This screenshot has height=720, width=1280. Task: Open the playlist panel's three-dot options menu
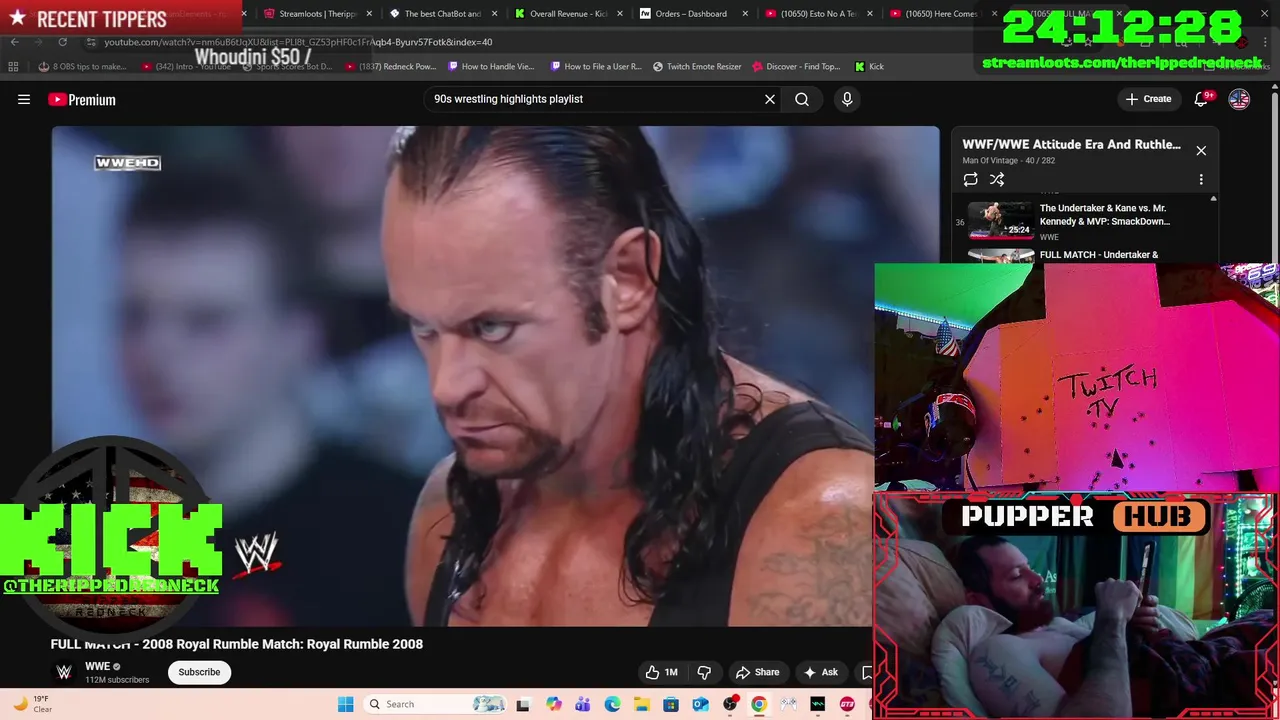click(1201, 179)
